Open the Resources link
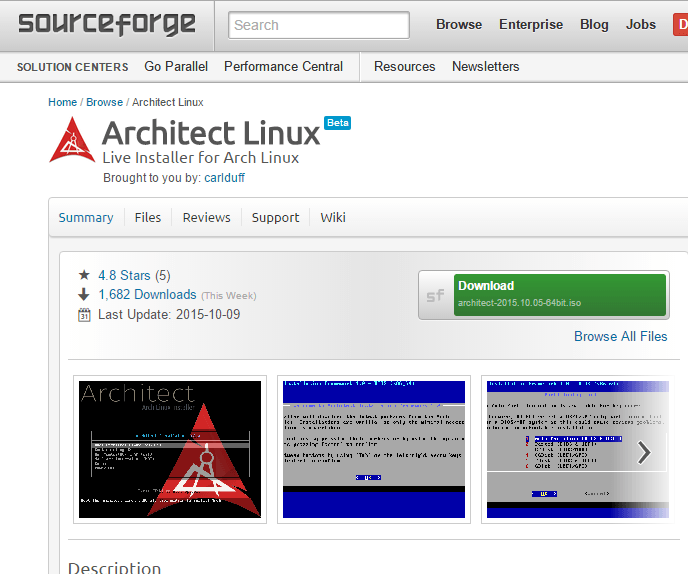Image resolution: width=688 pixels, height=574 pixels. [x=405, y=66]
